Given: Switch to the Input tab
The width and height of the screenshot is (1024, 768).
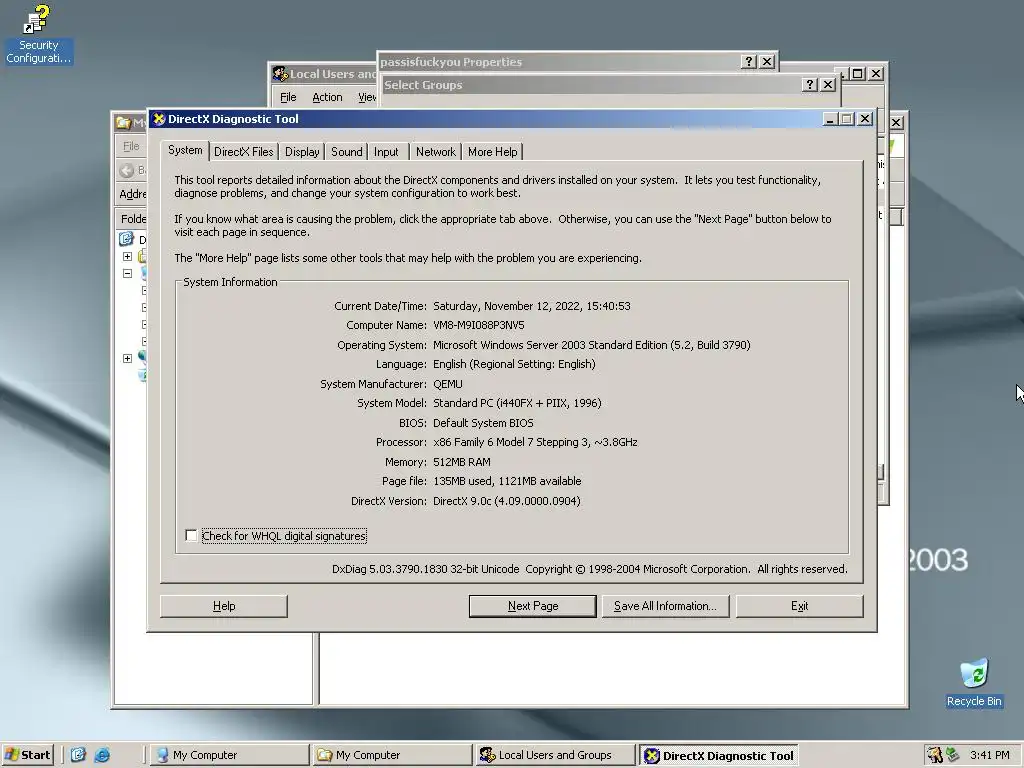Looking at the screenshot, I should [x=386, y=152].
